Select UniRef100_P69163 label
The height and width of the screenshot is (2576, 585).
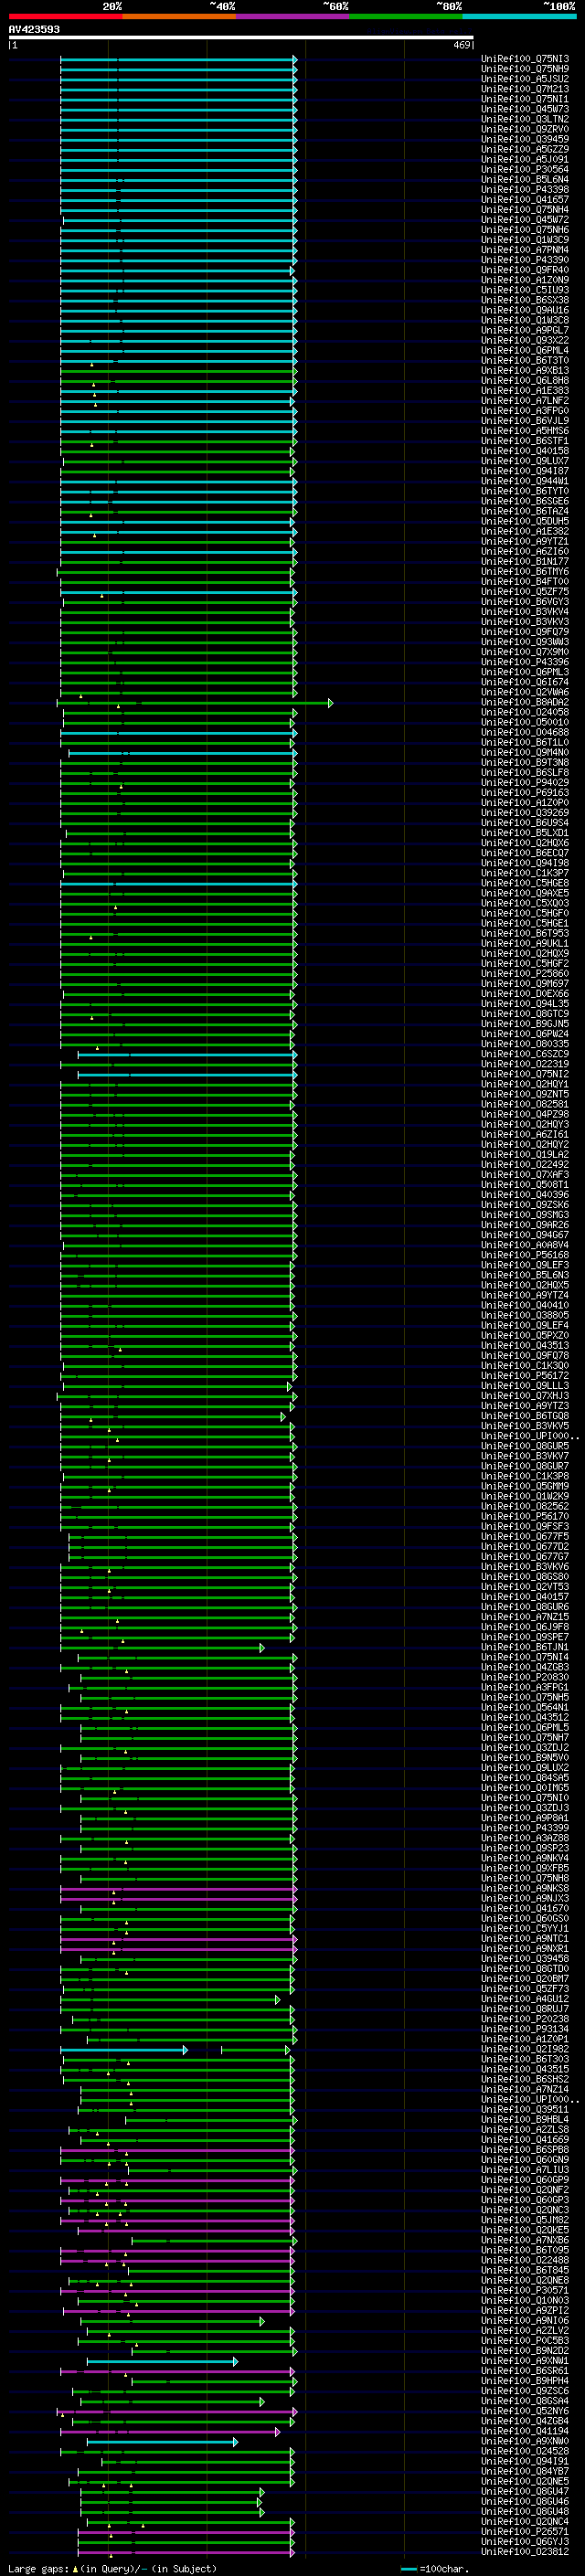(525, 792)
